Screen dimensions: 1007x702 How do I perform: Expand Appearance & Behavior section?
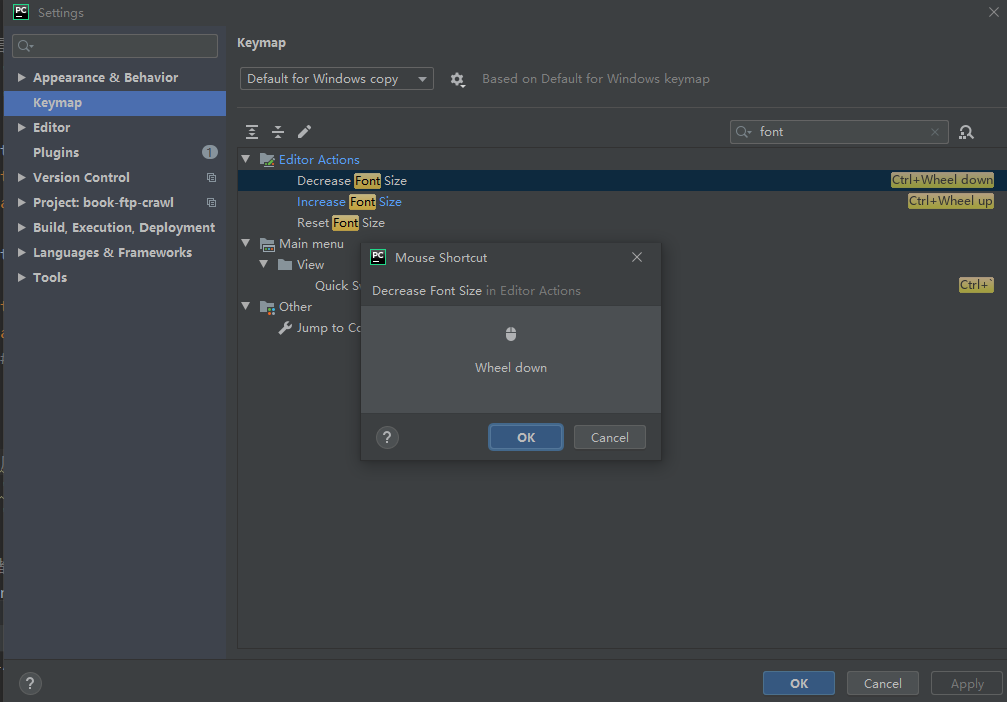click(22, 77)
